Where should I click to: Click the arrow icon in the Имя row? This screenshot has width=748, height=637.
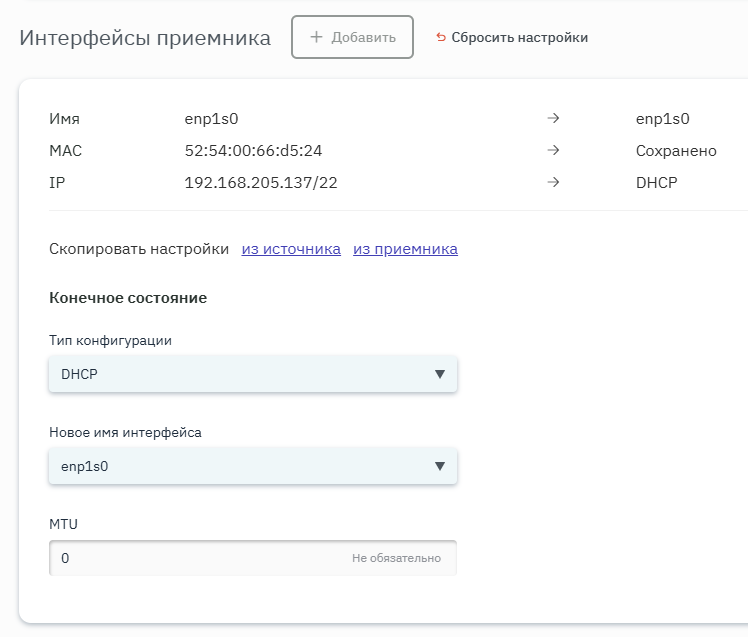tap(552, 119)
